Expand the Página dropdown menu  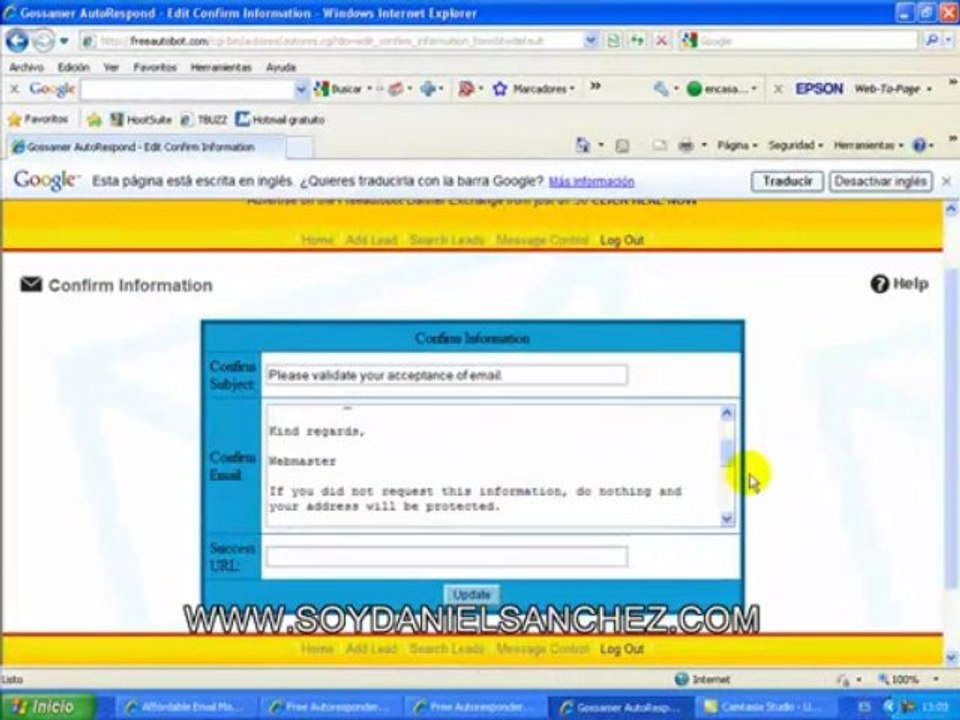[737, 146]
